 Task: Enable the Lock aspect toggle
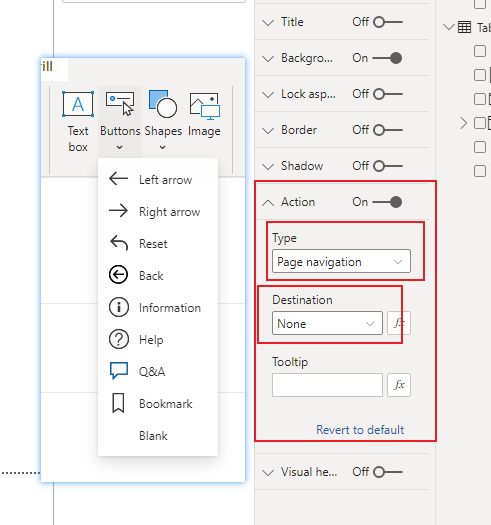tap(388, 94)
